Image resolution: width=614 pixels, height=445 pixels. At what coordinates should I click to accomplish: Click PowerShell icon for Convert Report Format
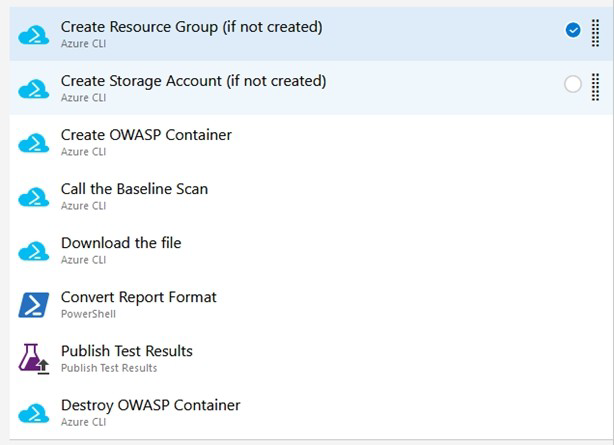(34, 304)
